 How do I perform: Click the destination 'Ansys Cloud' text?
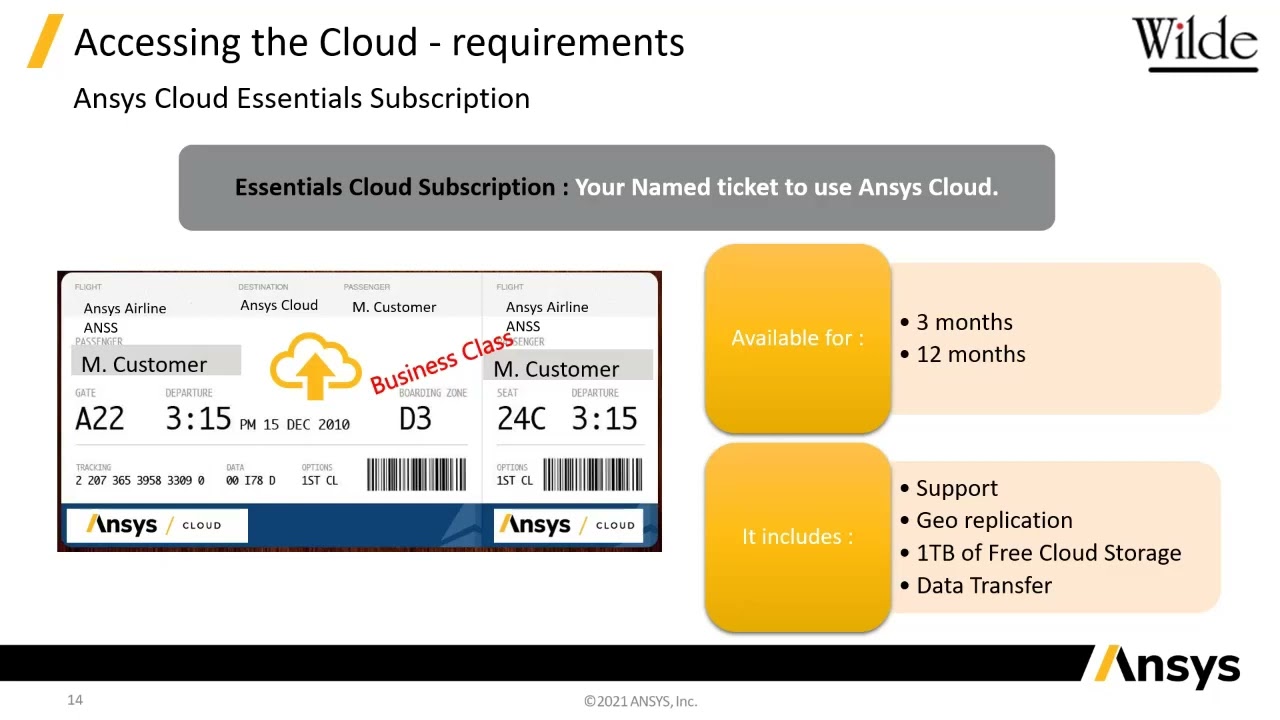click(x=279, y=305)
